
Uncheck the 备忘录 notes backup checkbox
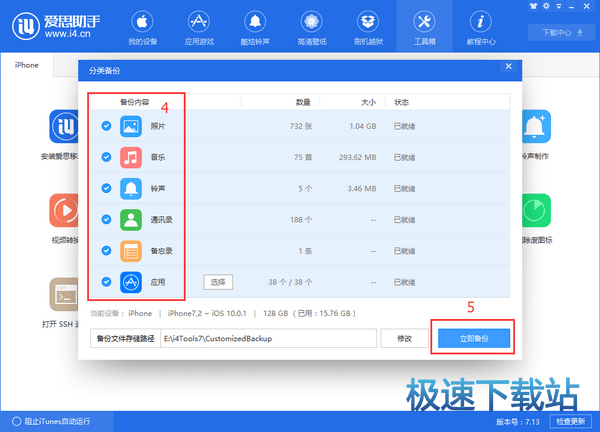[x=106, y=251]
